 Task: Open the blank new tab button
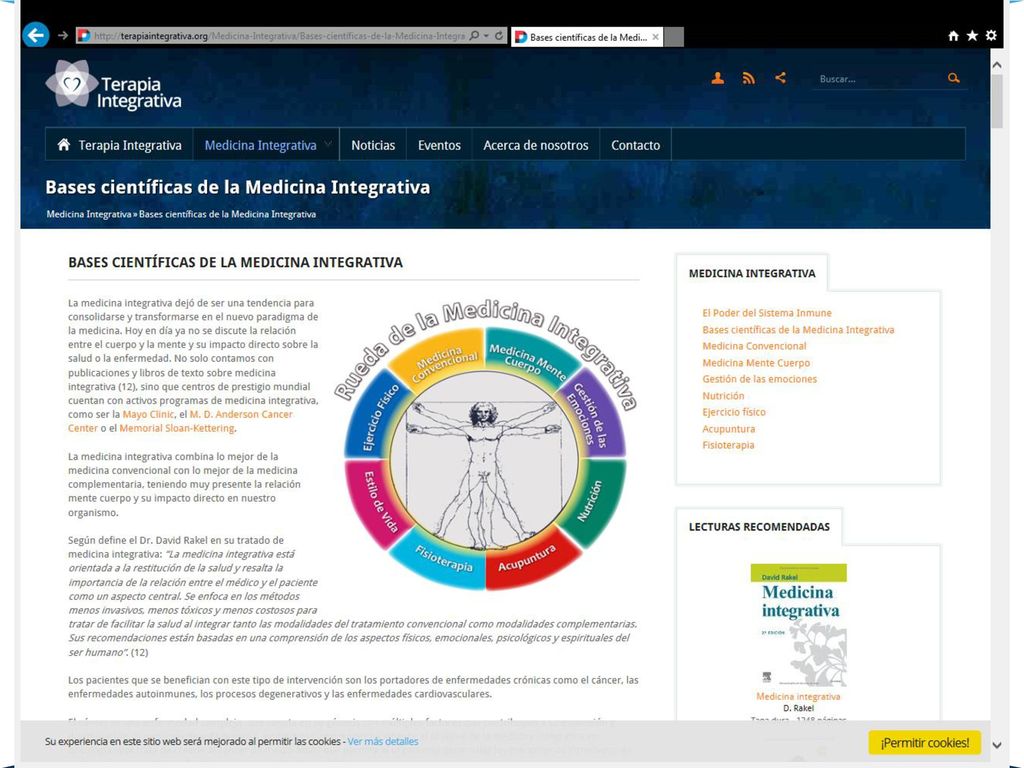point(673,37)
